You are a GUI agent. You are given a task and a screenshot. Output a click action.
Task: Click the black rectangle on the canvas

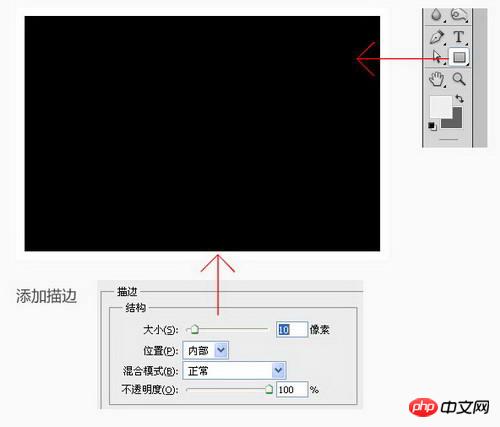[202, 133]
